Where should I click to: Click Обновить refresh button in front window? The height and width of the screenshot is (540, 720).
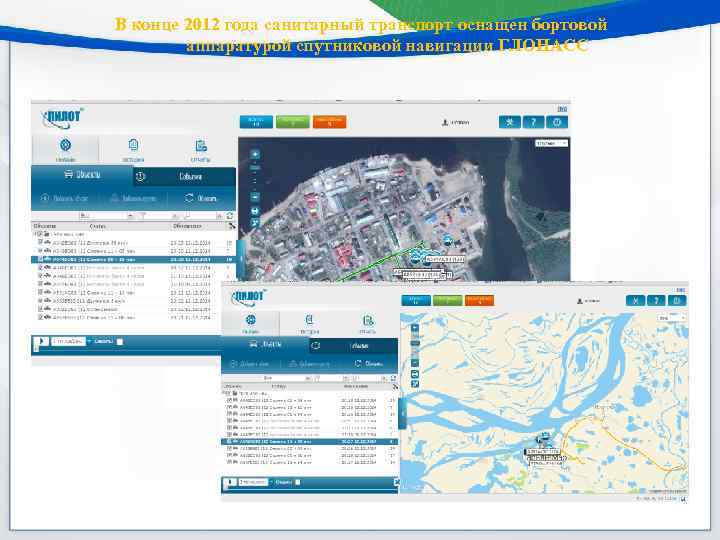[x=369, y=364]
